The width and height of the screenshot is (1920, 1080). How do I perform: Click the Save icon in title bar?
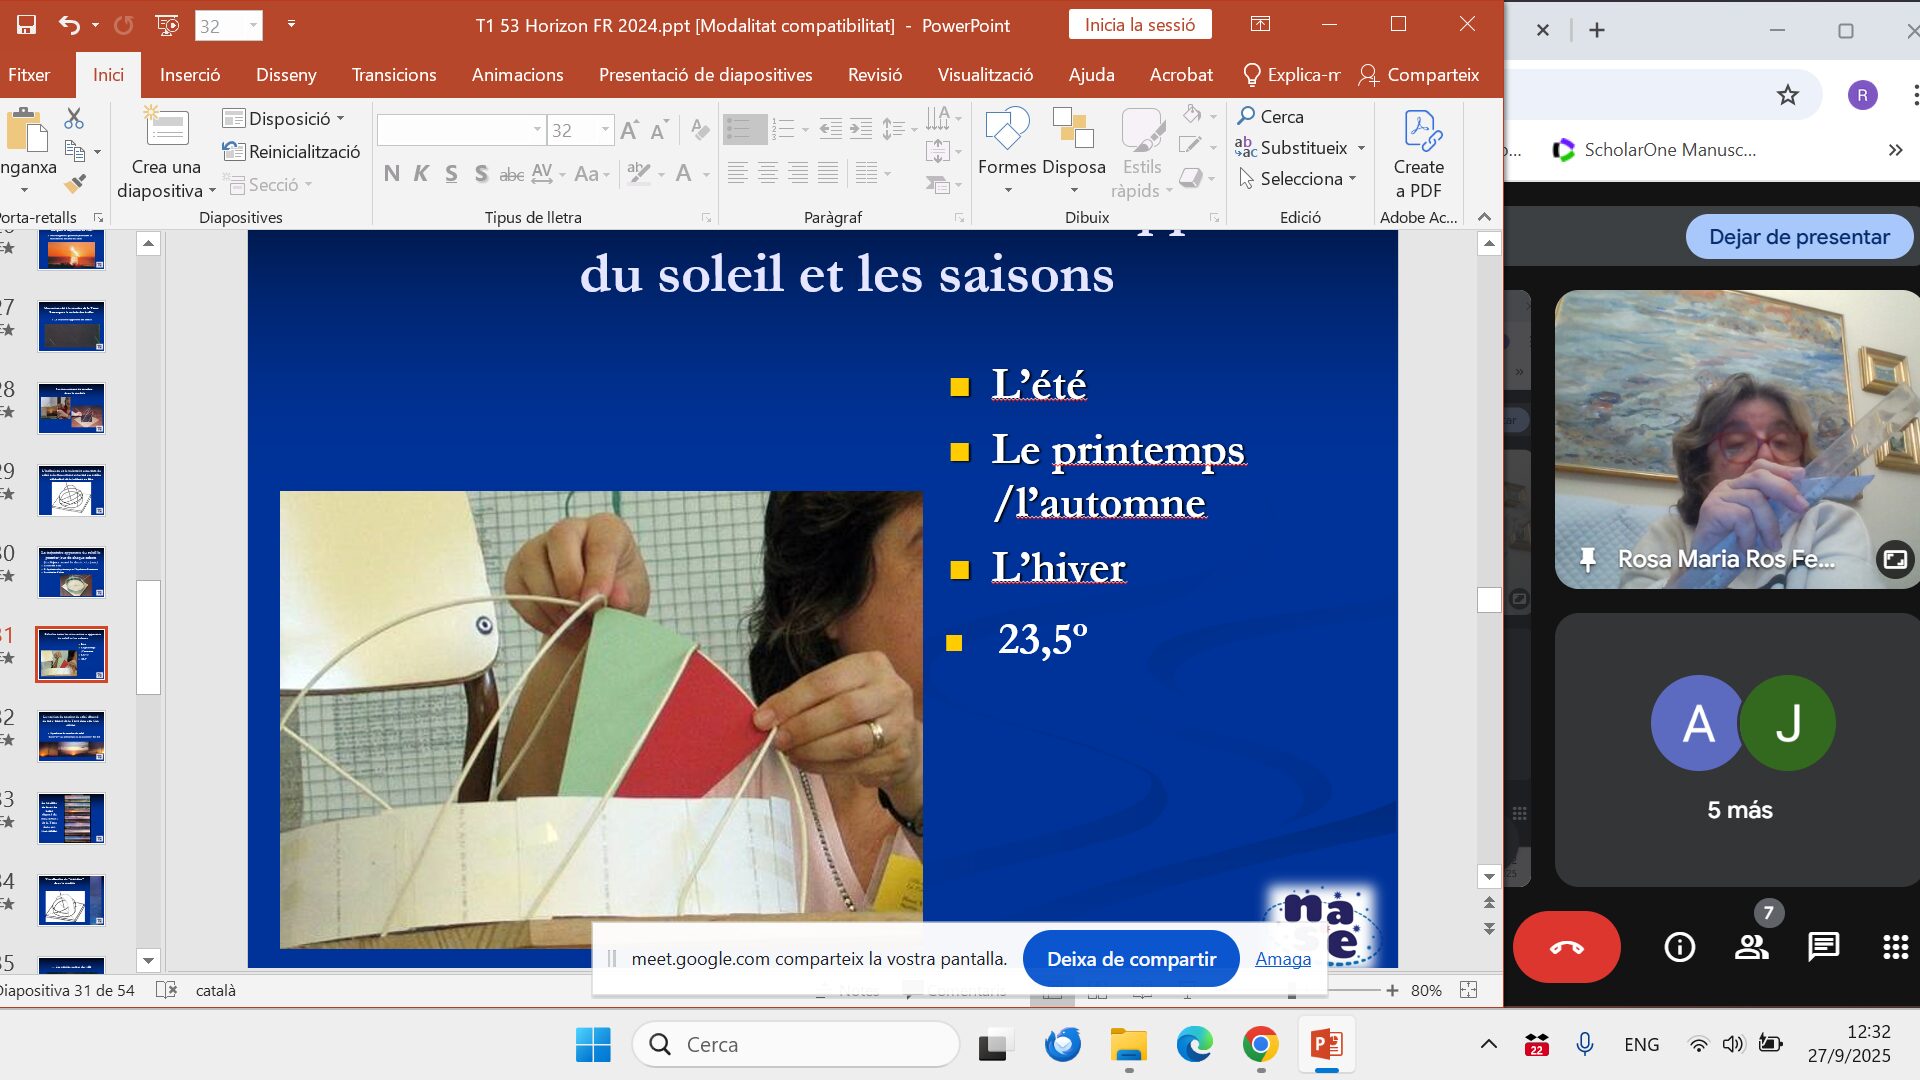pos(26,25)
